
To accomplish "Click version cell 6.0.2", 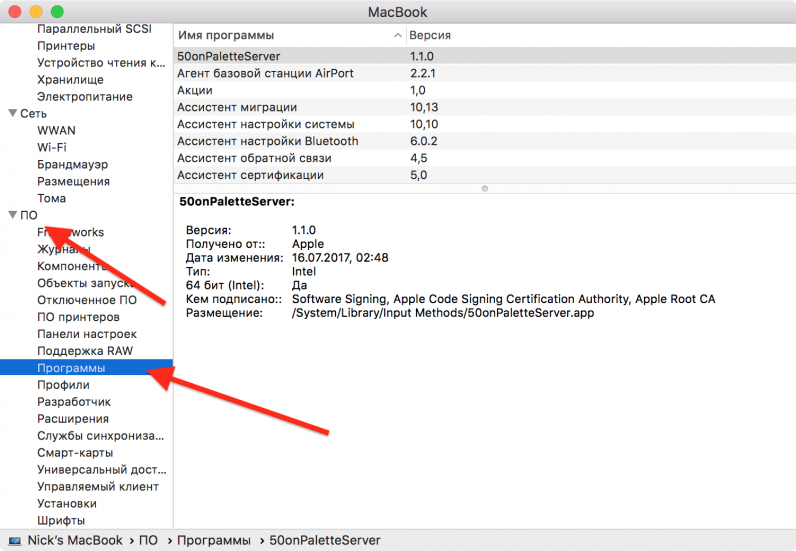I will [x=424, y=141].
